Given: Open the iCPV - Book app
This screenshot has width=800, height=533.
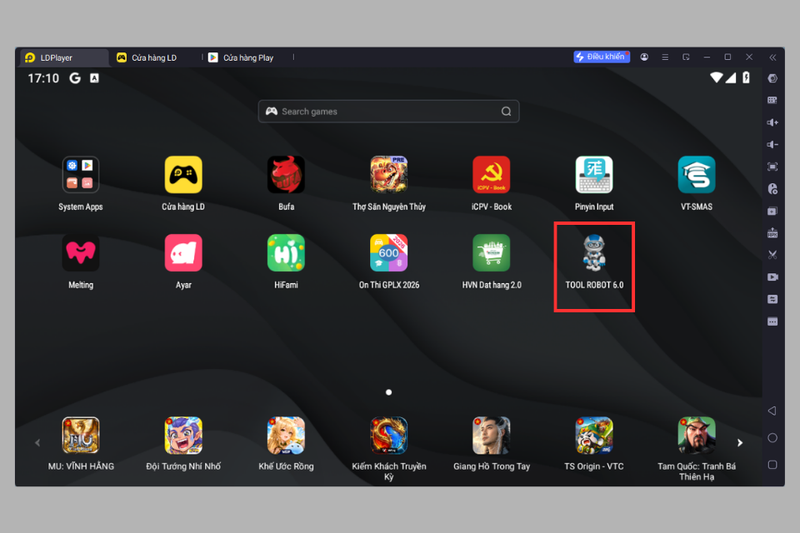Looking at the screenshot, I should [x=491, y=175].
